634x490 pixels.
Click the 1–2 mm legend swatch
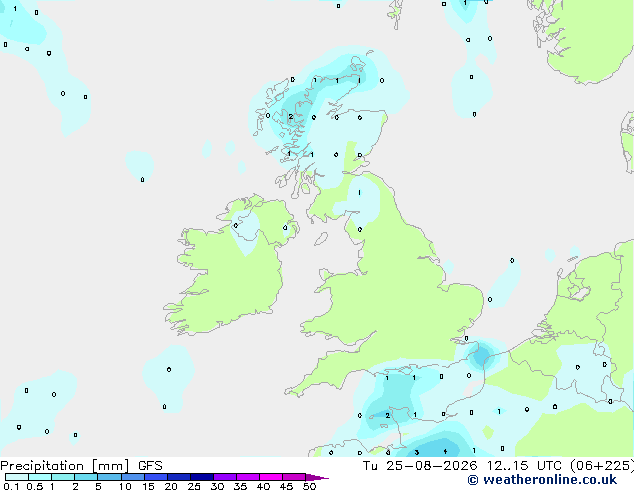pos(63,477)
